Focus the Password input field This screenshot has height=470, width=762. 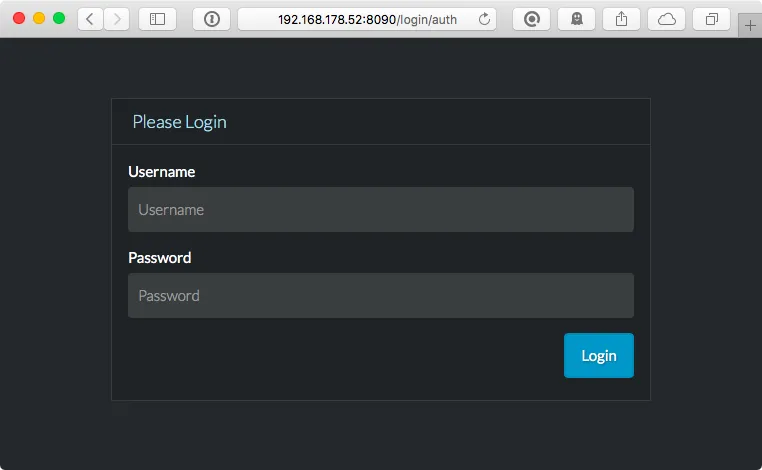(381, 296)
